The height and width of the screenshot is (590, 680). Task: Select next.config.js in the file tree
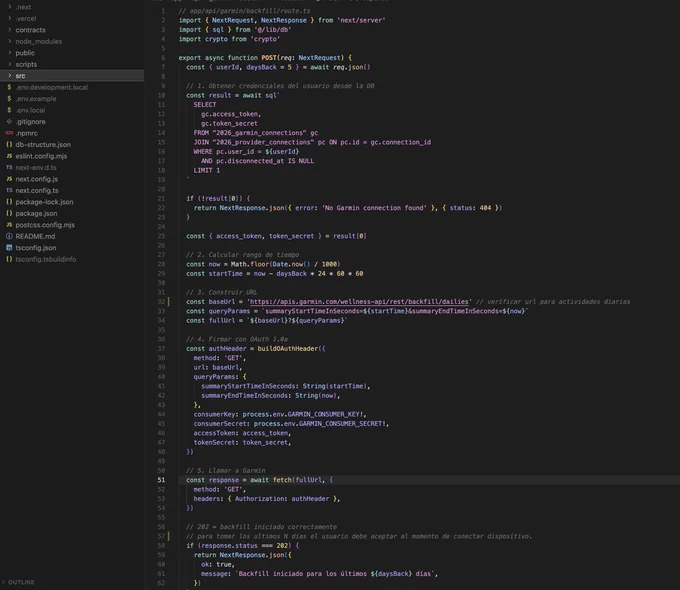click(37, 179)
